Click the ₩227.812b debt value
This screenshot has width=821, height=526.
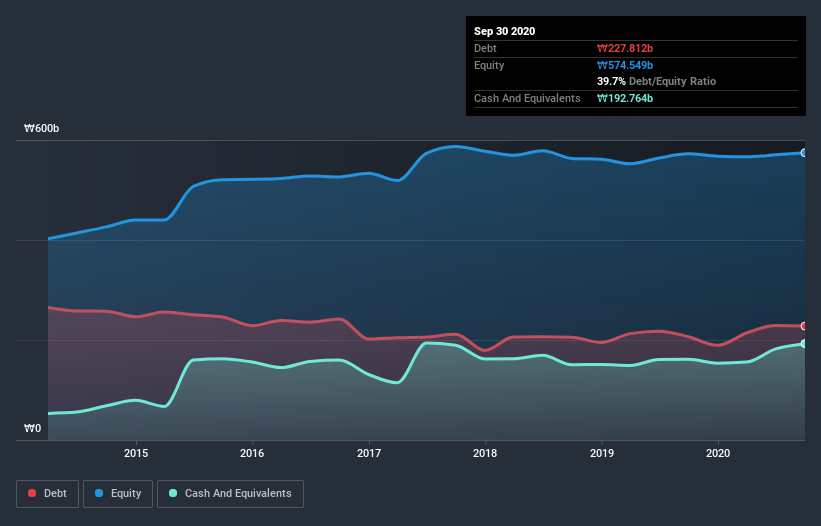[625, 48]
